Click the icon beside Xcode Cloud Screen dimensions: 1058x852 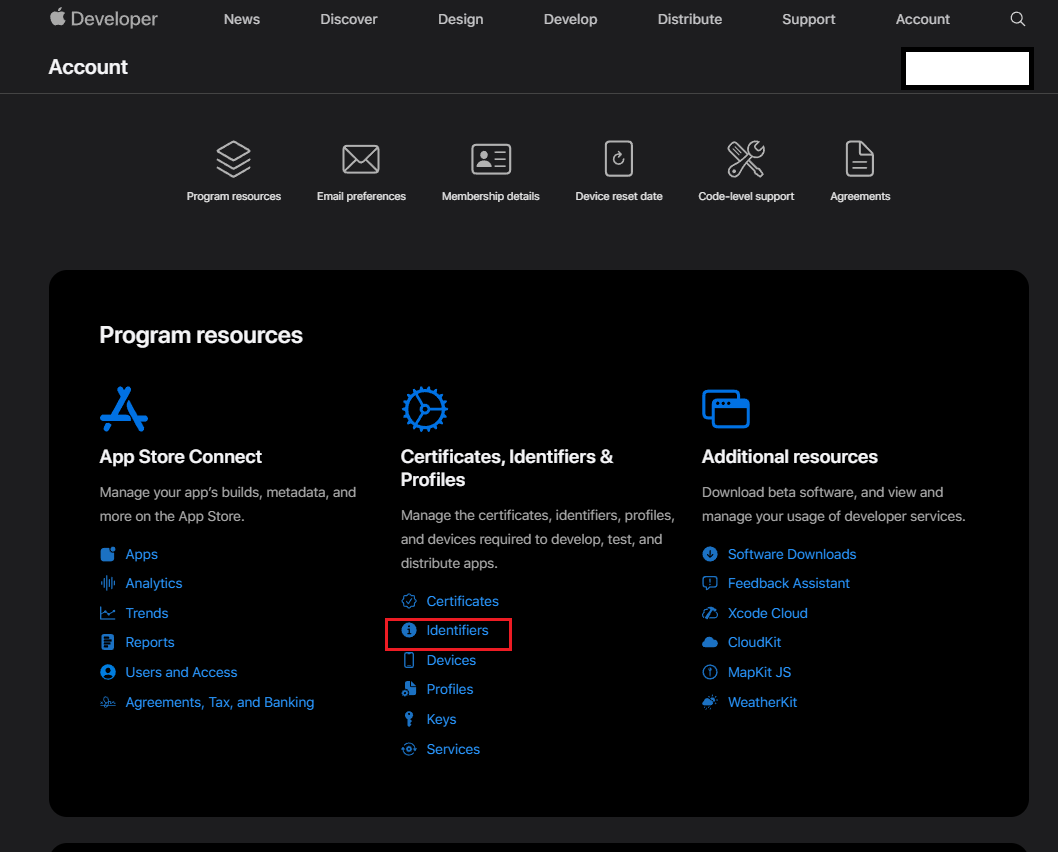coord(710,613)
